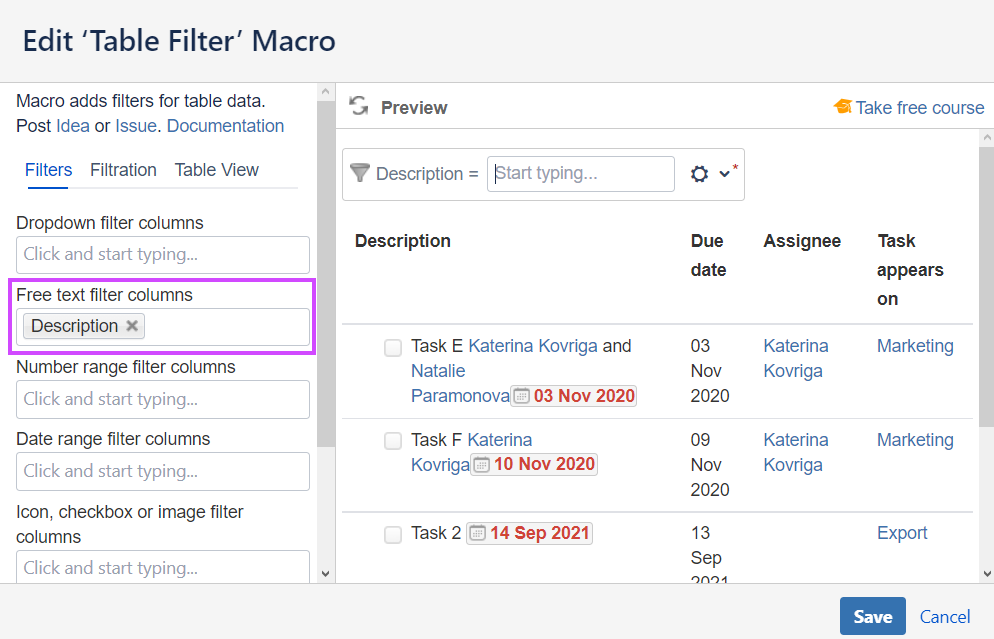The height and width of the screenshot is (639, 994).
Task: Toggle the Task 2 checkbox
Action: (393, 534)
